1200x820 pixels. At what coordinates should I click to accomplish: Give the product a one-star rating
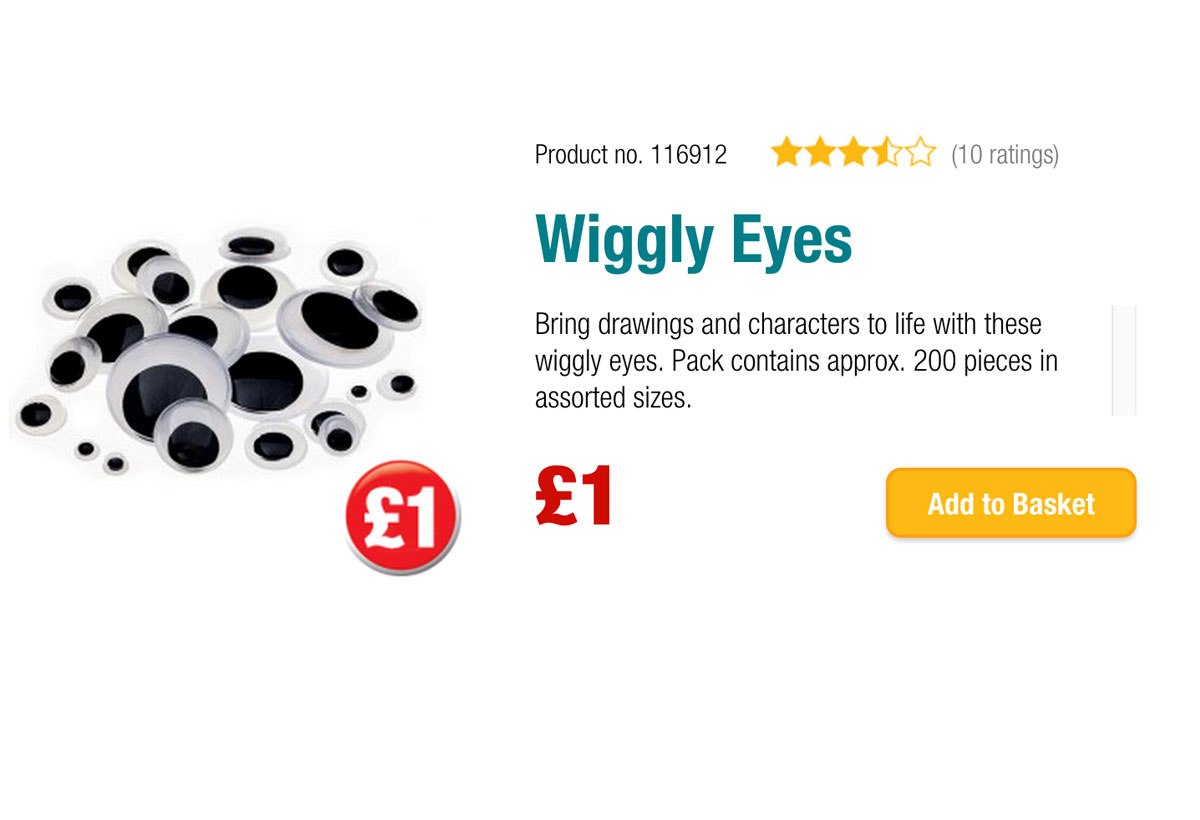coord(786,152)
